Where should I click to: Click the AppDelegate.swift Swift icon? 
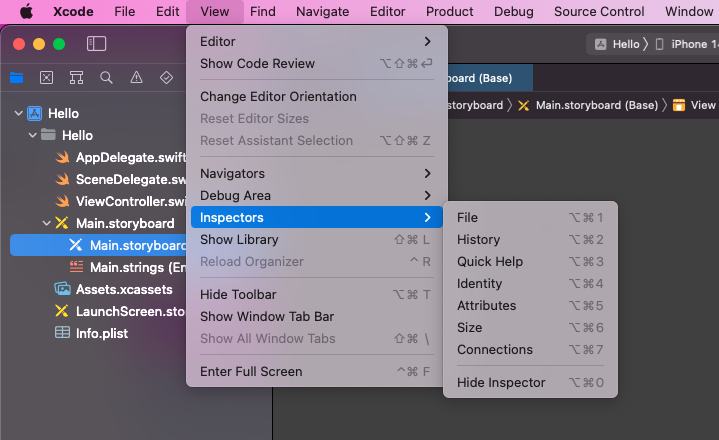click(62, 157)
